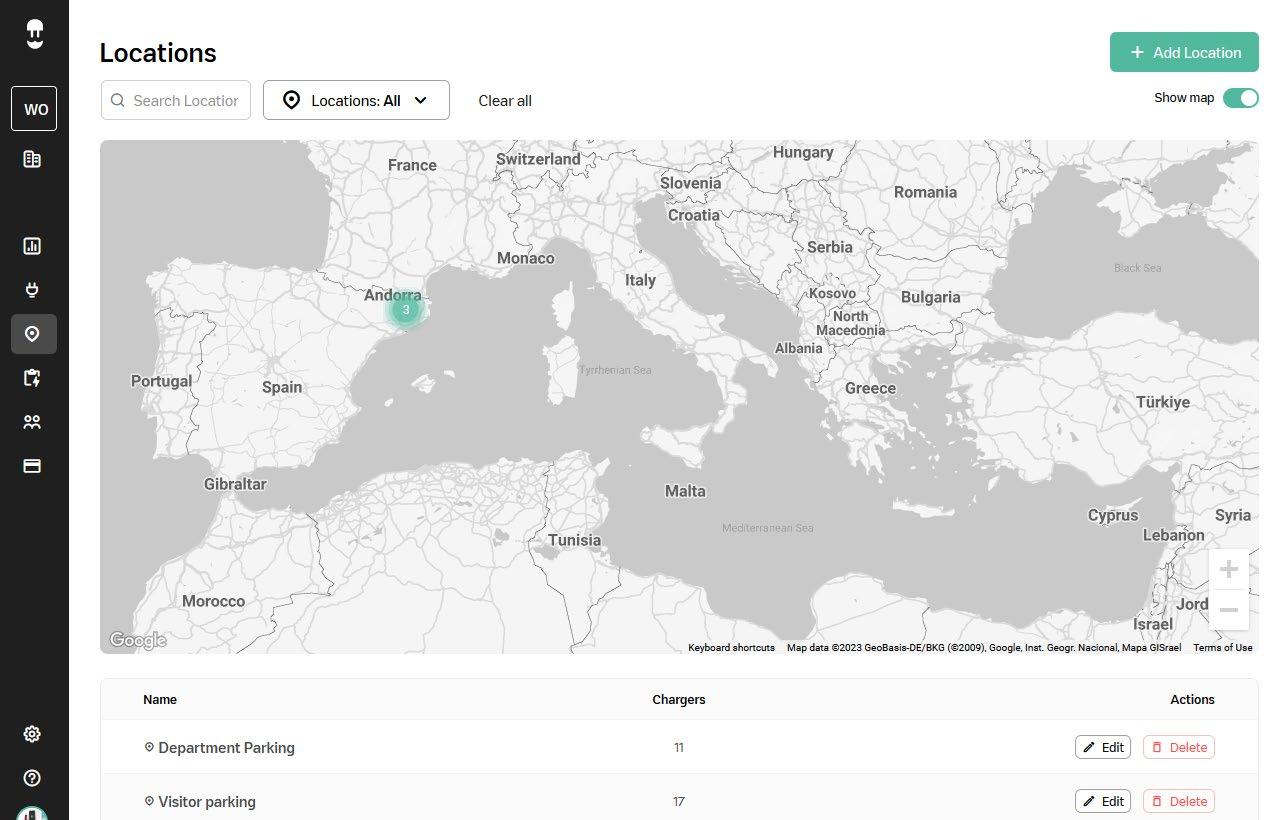Edit the Department Parking location
Viewport: 1267px width, 820px height.
click(1103, 747)
